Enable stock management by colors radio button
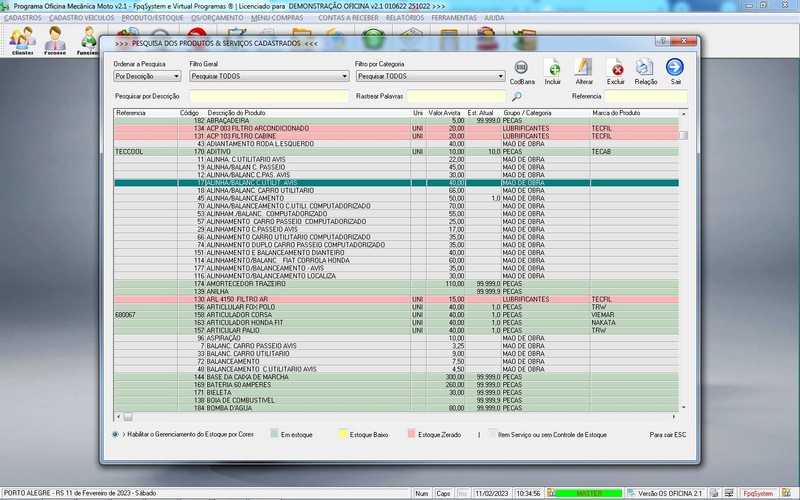This screenshot has width=800, height=500. click(116, 435)
